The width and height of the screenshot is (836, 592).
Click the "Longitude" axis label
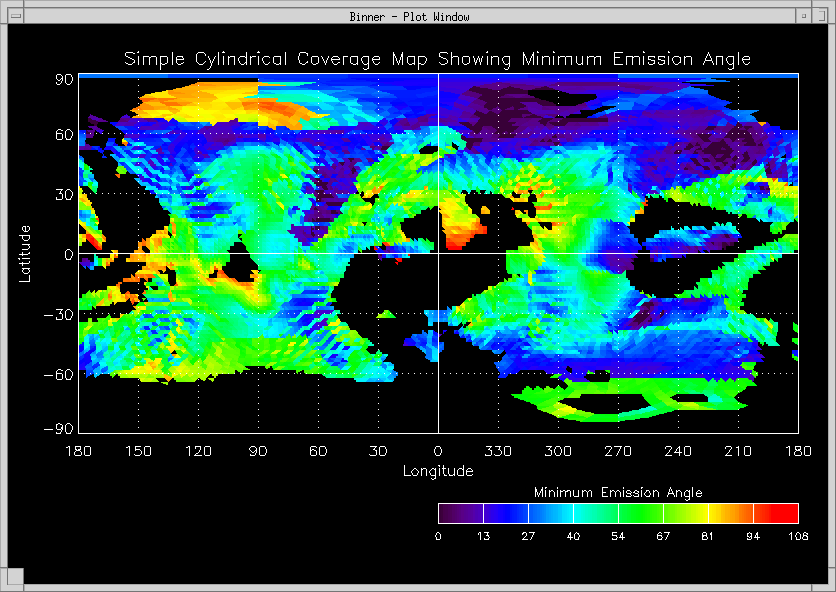pyautogui.click(x=438, y=471)
